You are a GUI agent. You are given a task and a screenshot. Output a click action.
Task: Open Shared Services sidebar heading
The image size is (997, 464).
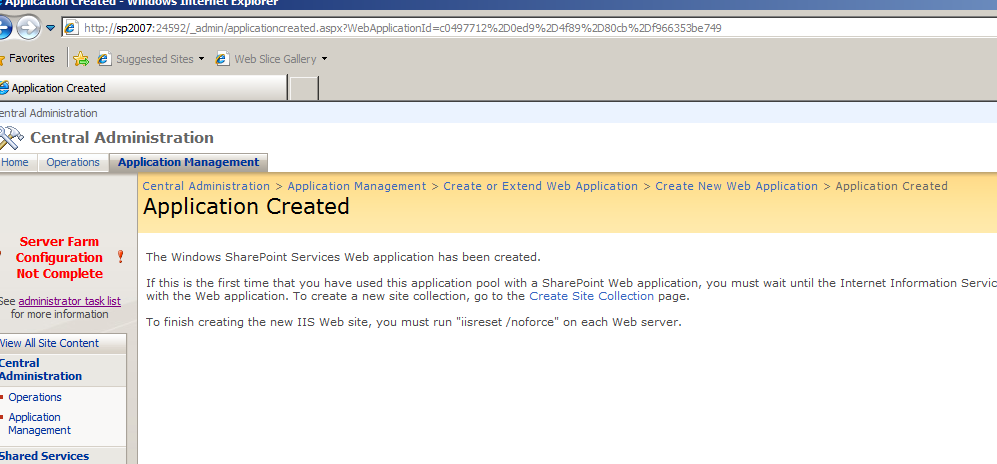(44, 456)
